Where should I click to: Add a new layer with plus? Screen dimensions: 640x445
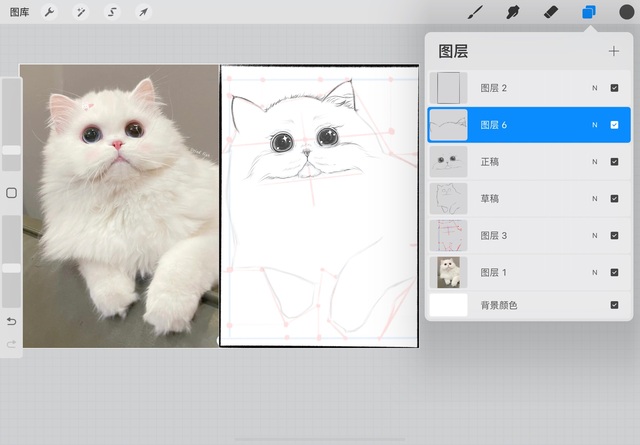point(613,51)
